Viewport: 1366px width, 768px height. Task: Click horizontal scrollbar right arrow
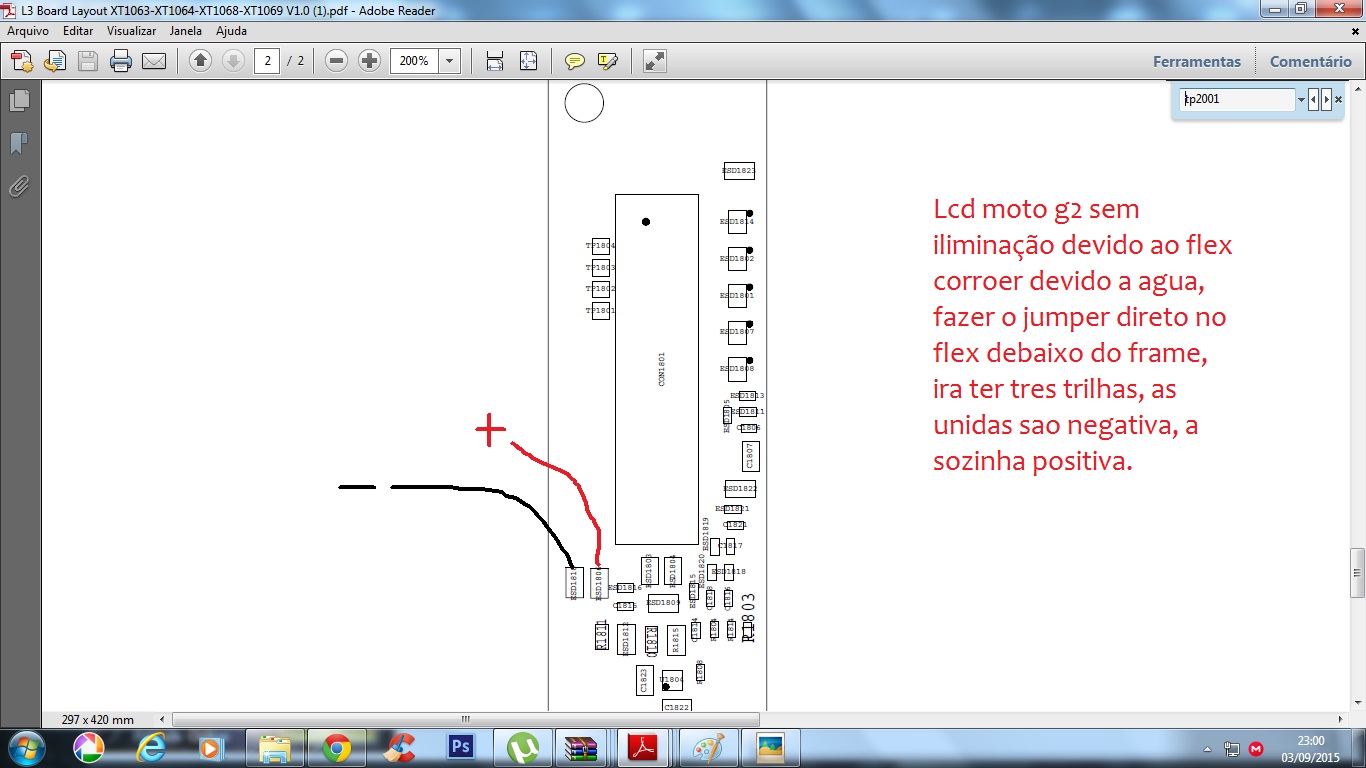tap(1341, 720)
